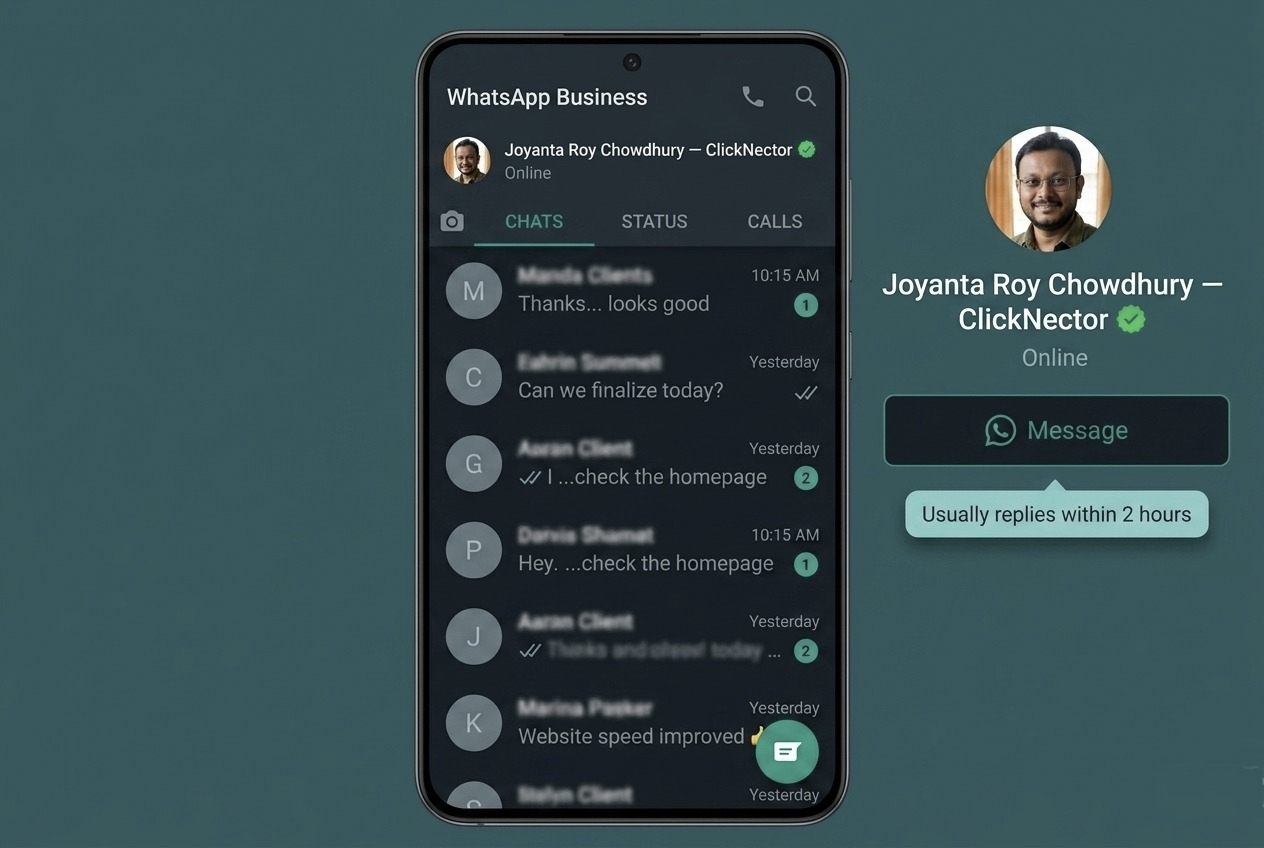1264x848 pixels.
Task: Click unread badge 2 on 'I ...check the homepage' chat
Action: point(806,478)
